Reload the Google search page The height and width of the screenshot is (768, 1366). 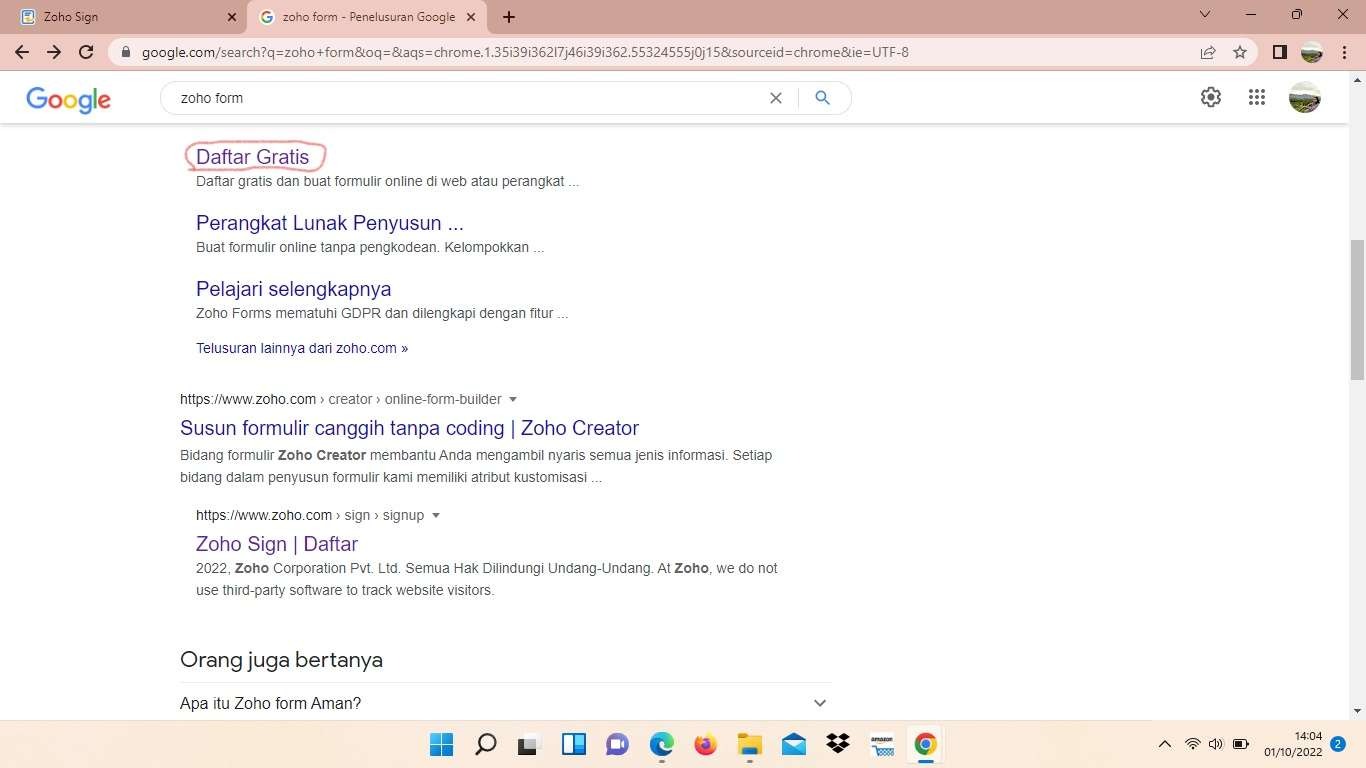click(x=86, y=52)
